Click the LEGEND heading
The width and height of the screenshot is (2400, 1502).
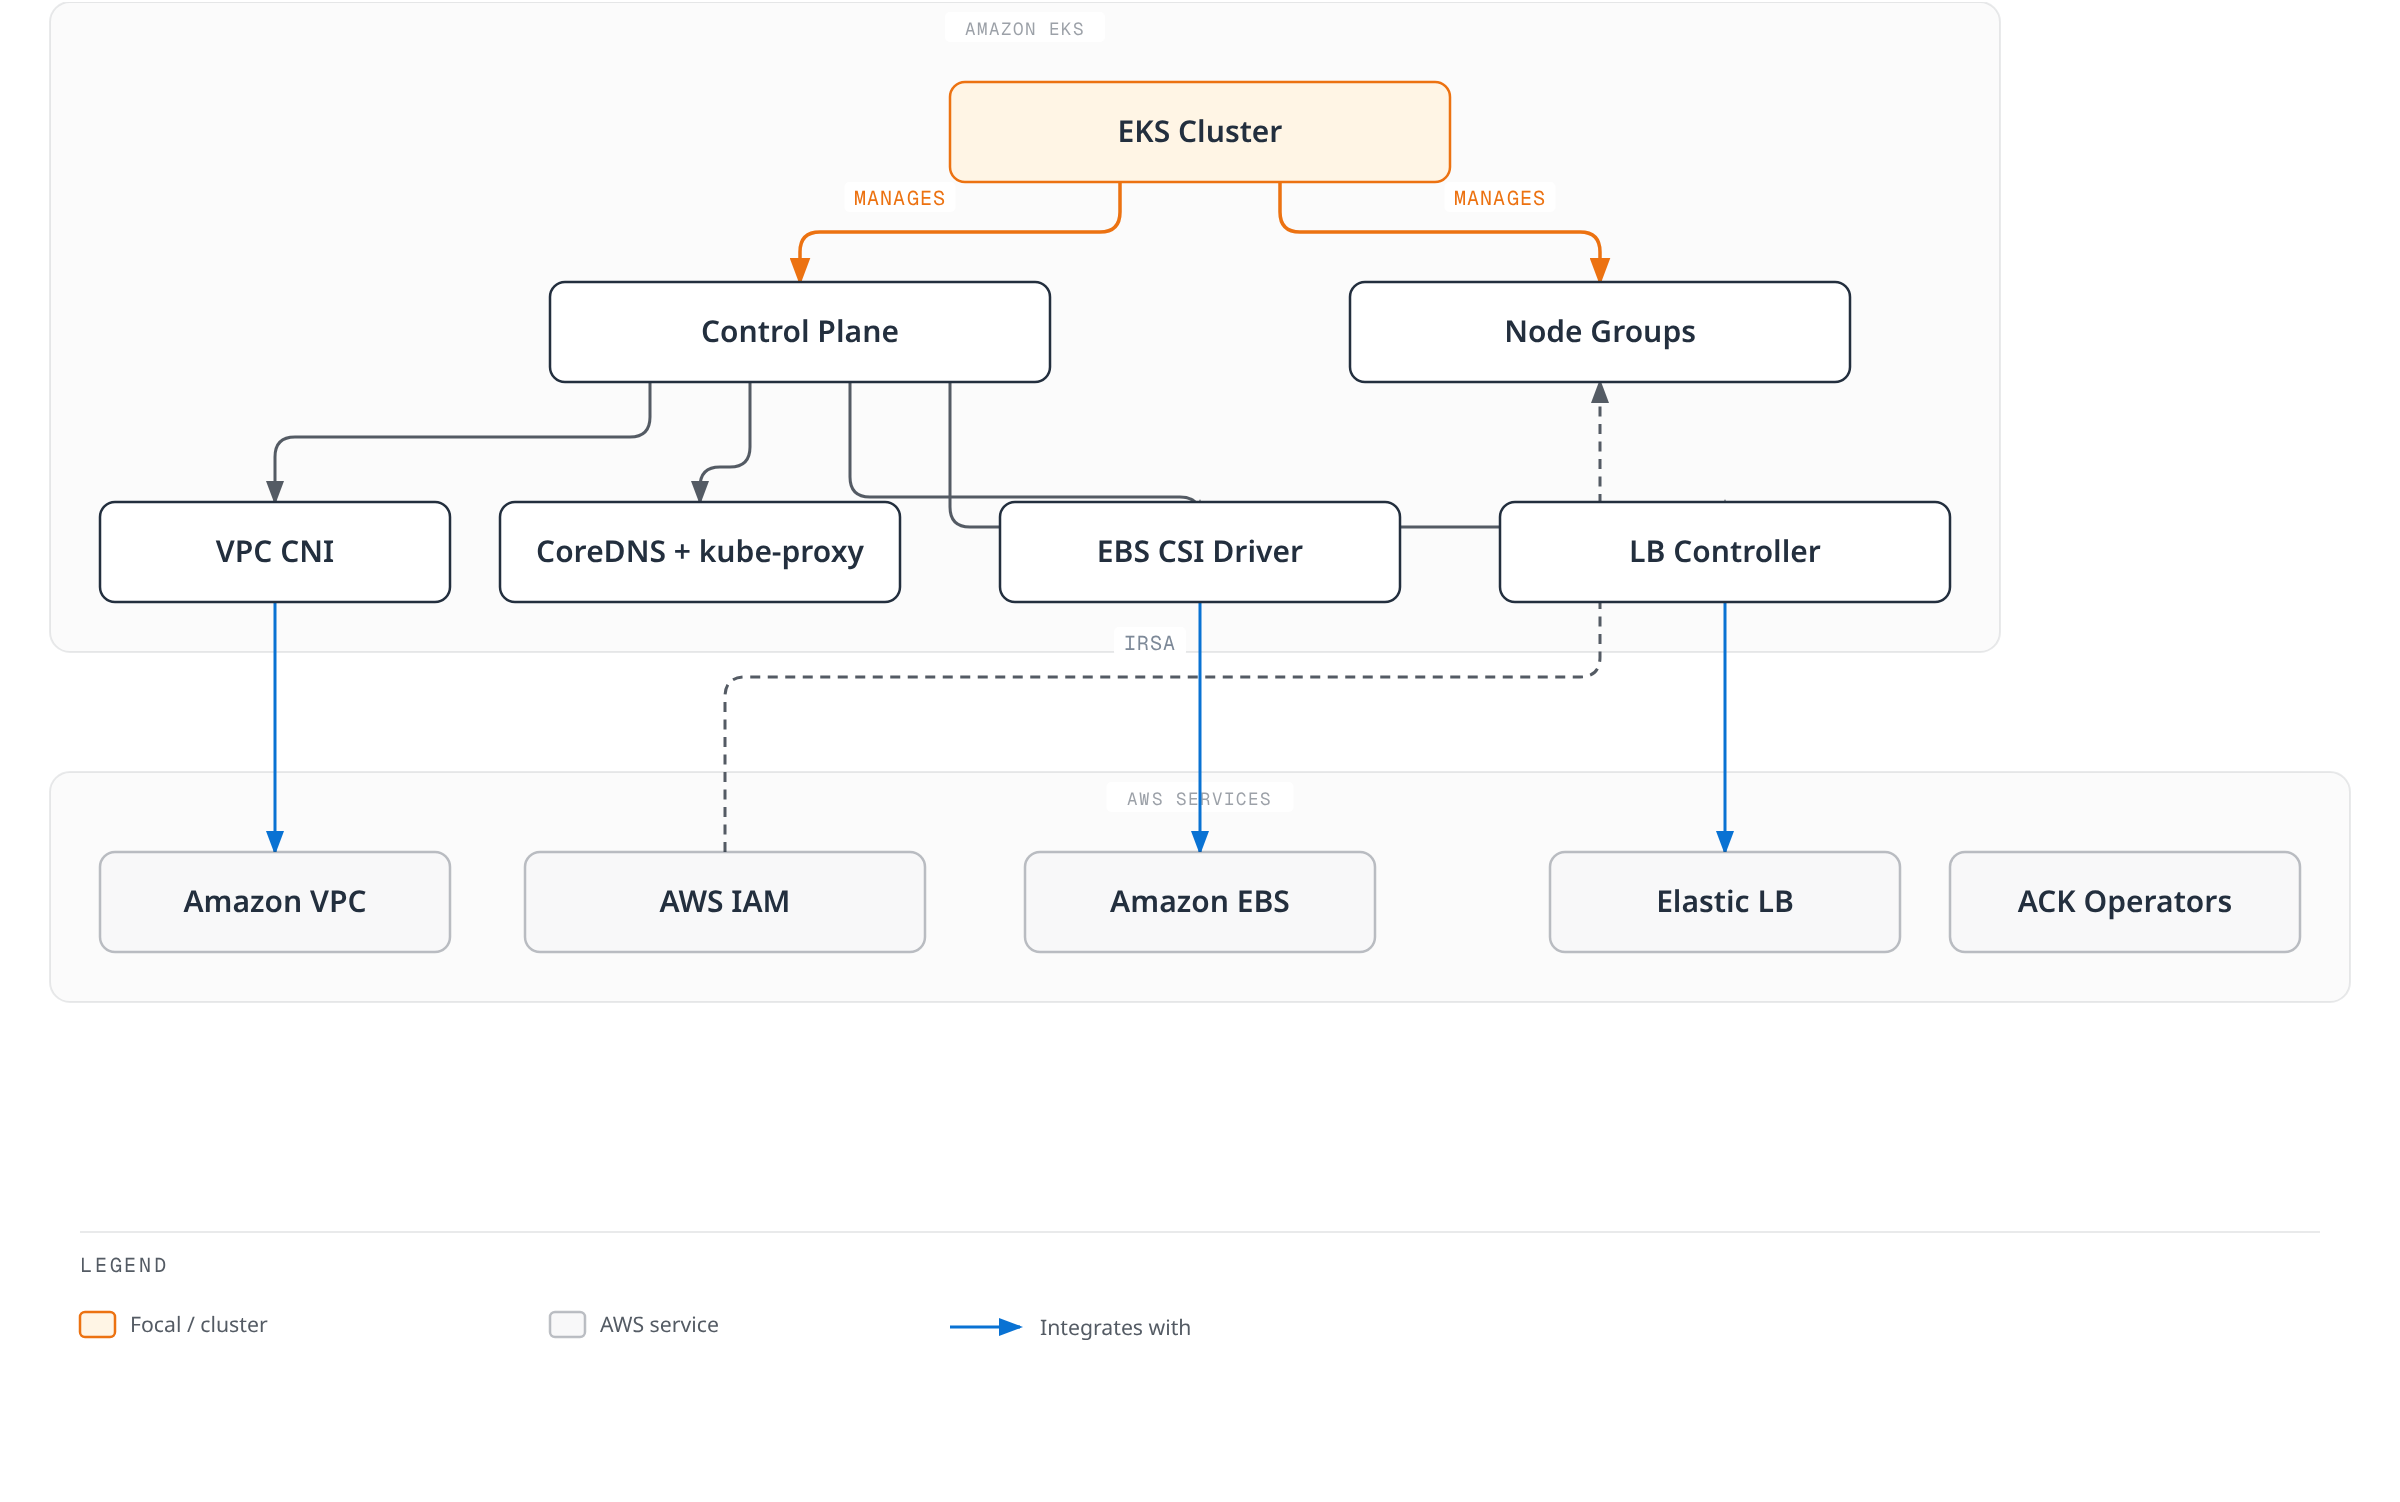click(x=124, y=1265)
